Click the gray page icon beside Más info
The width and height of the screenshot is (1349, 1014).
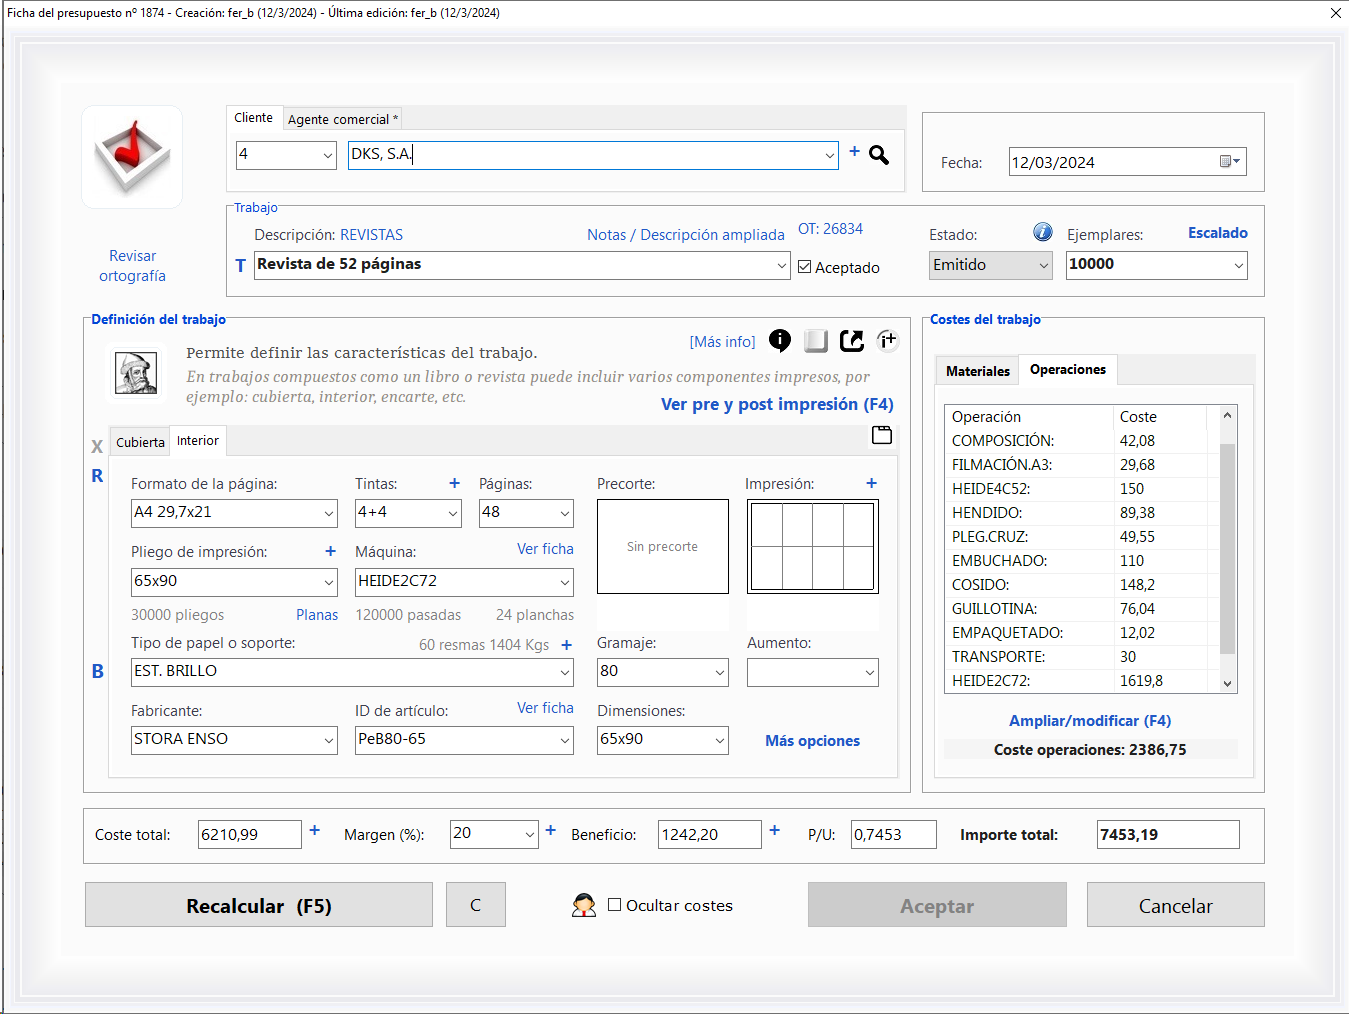816,341
